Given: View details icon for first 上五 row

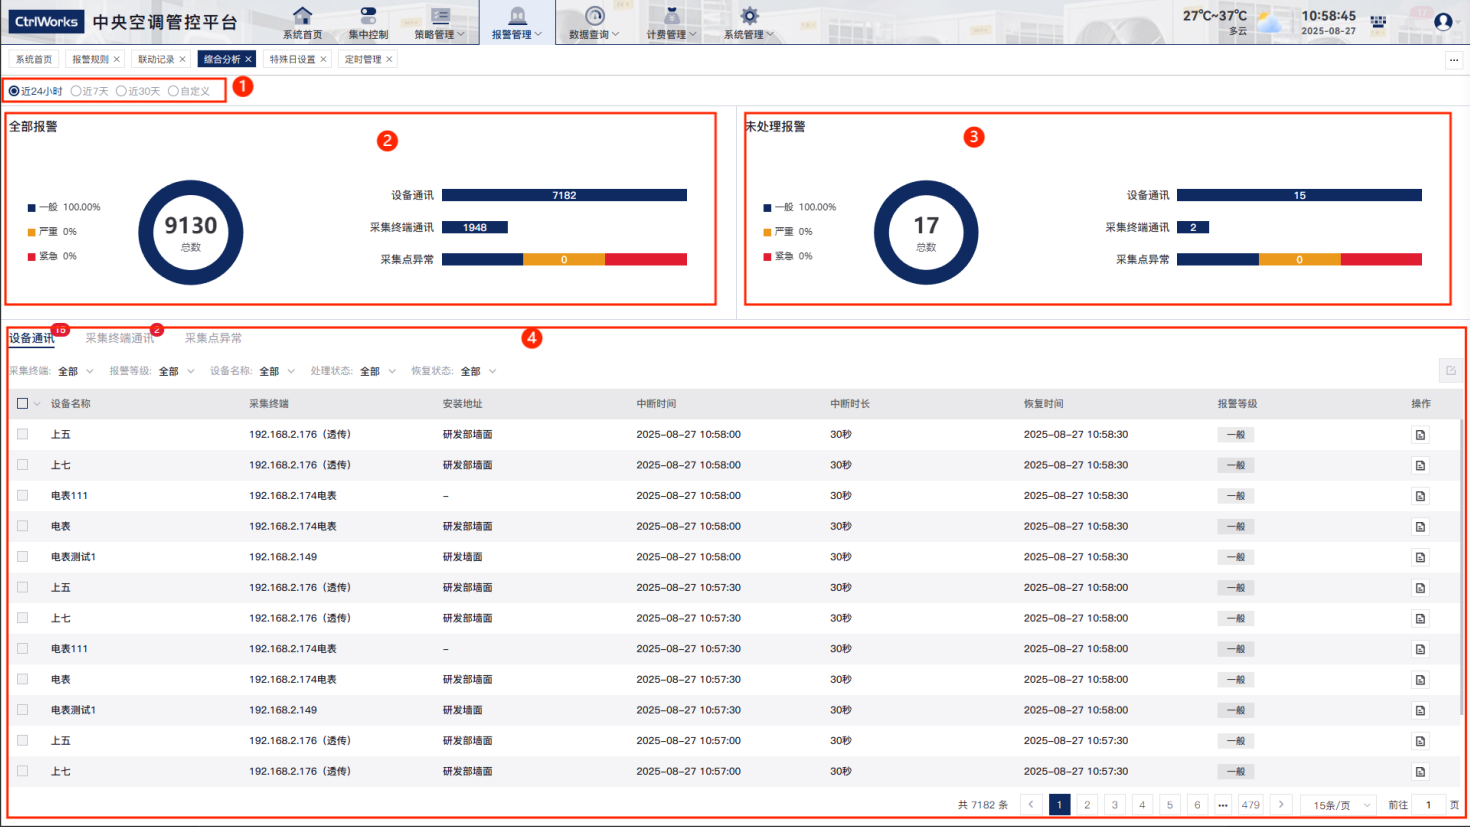Looking at the screenshot, I should click(1420, 435).
